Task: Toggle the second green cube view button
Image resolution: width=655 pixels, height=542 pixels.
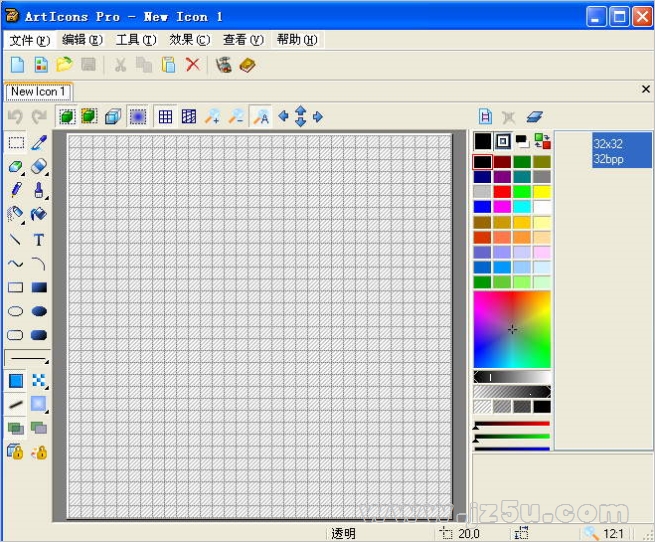Action: pyautogui.click(x=89, y=116)
